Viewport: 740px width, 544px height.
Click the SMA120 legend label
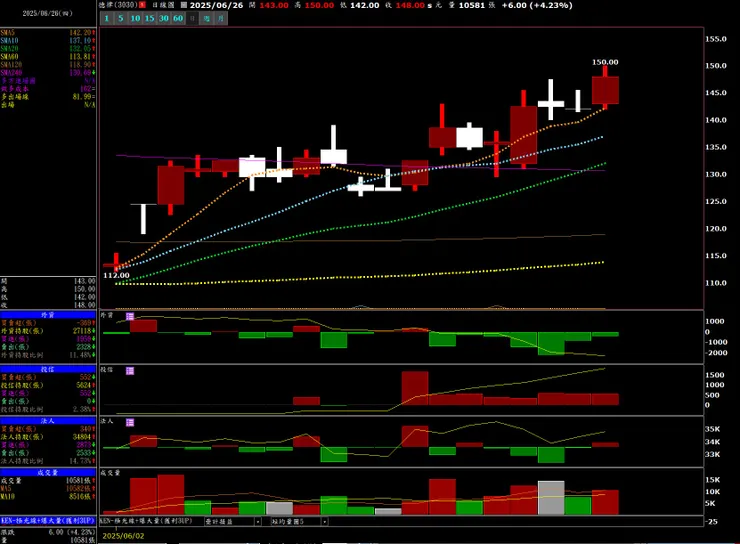[11, 65]
